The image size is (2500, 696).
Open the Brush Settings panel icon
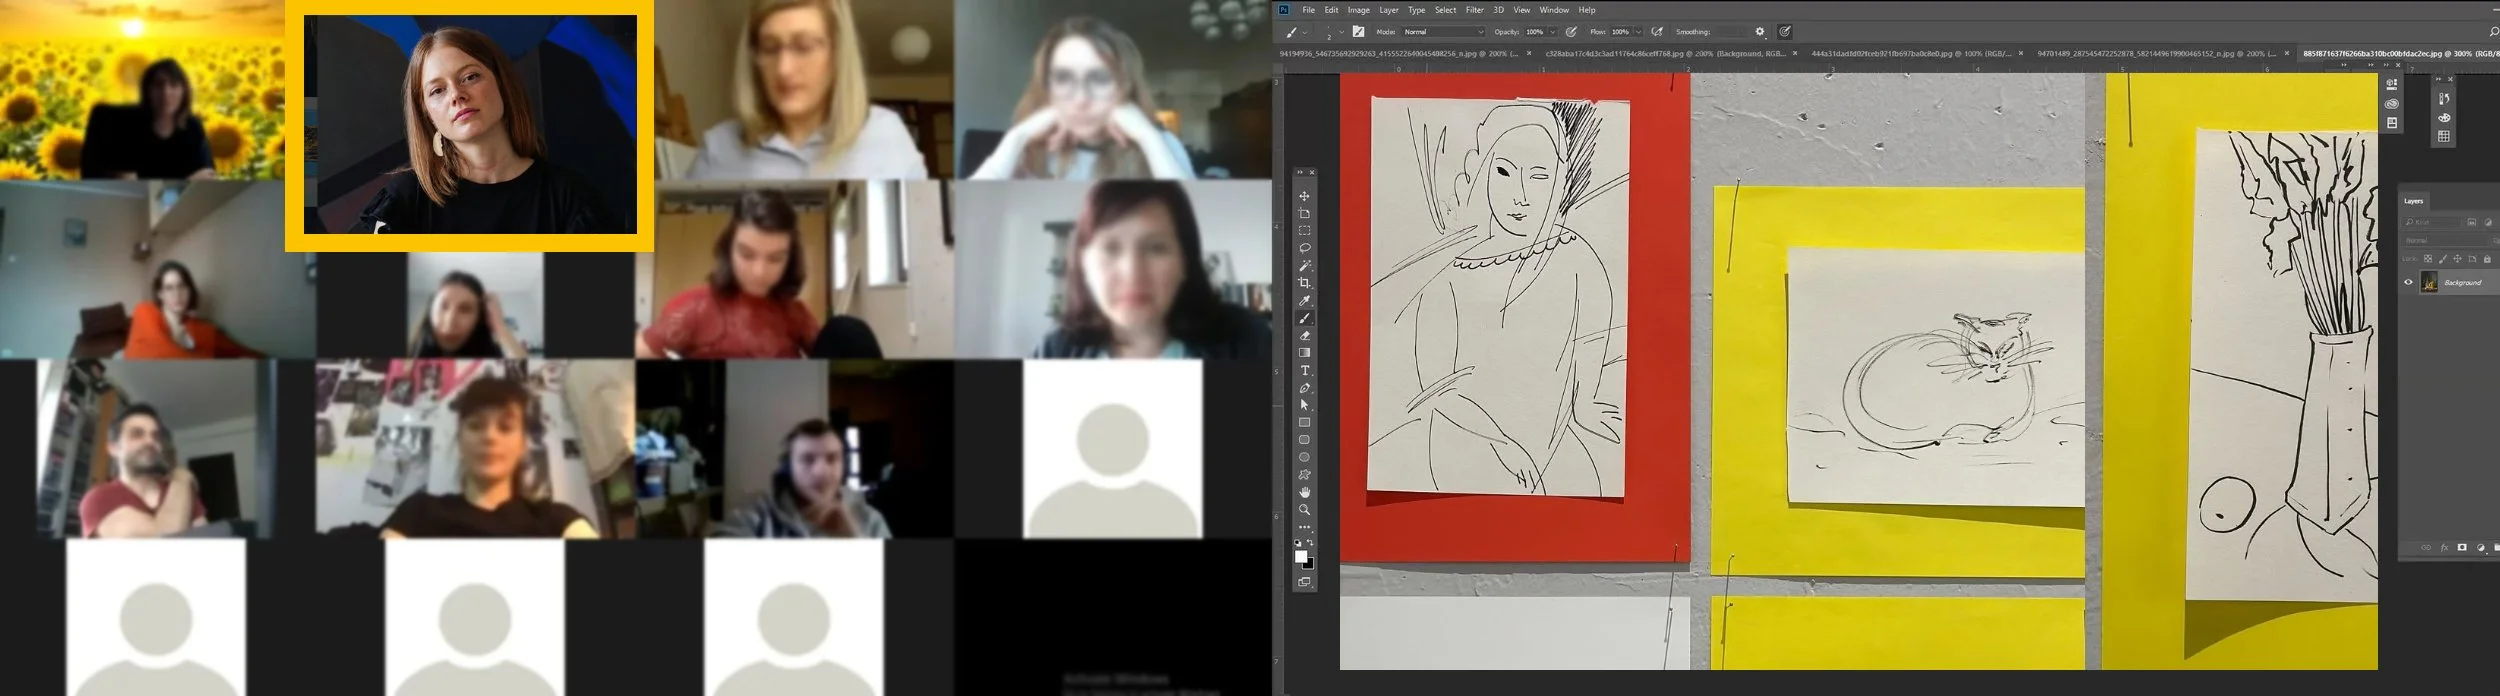point(1358,32)
